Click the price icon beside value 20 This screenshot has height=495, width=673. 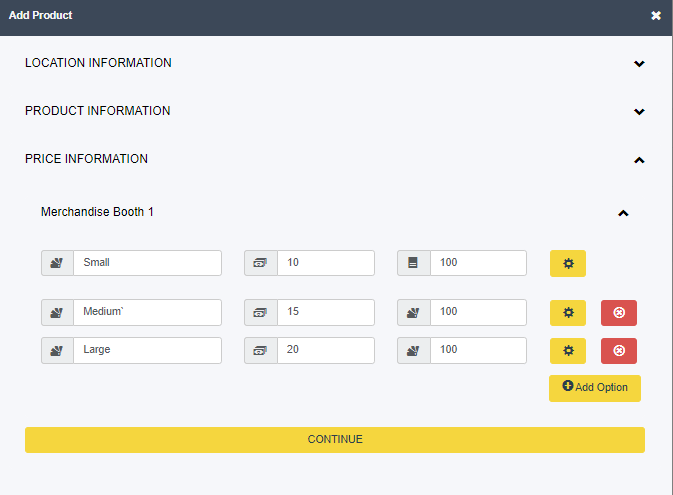click(x=261, y=350)
